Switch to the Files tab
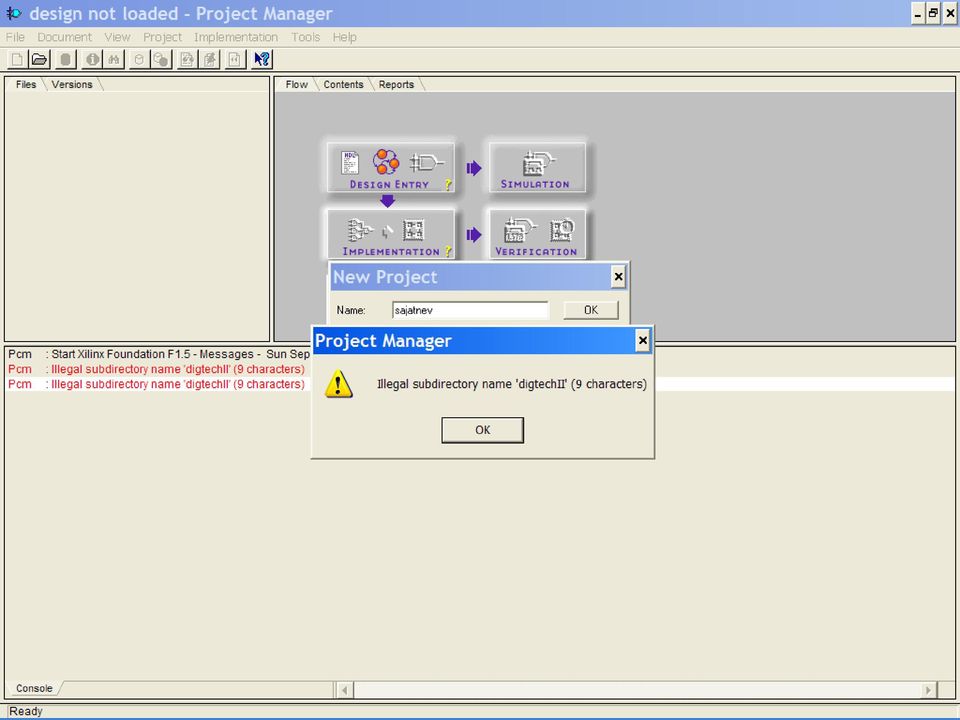Screen dimensions: 960x720 pyautogui.click(x=26, y=84)
